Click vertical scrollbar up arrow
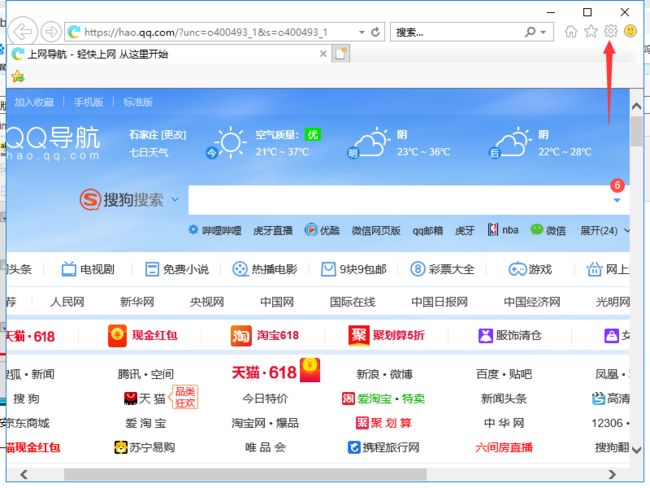 [636, 106]
